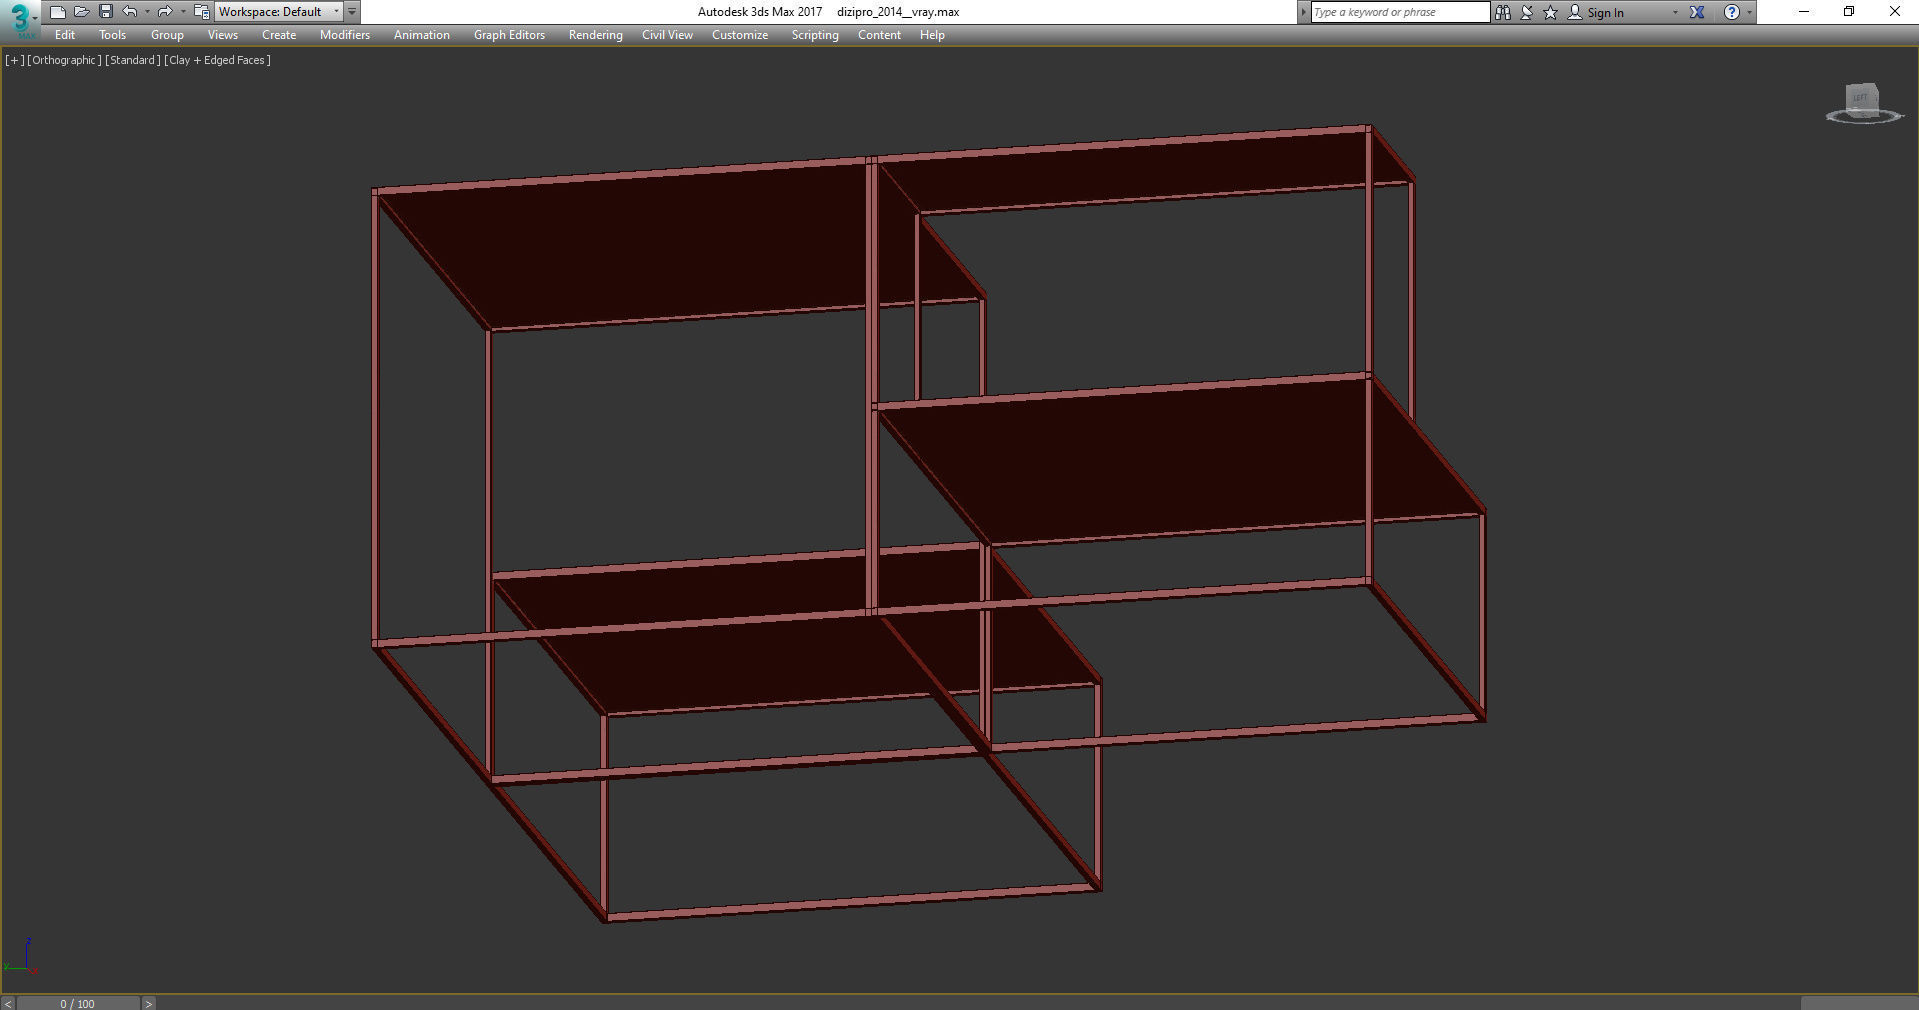The image size is (1919, 1010).
Task: Click the Sign In button
Action: pyautogui.click(x=1596, y=13)
